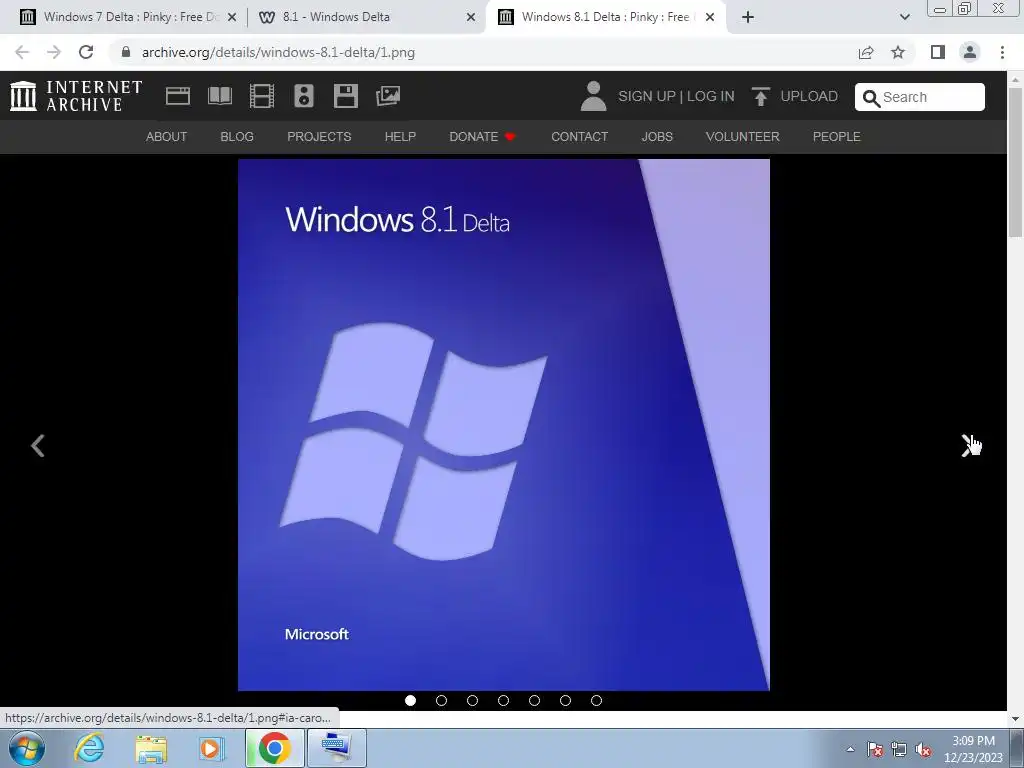Click the Upload arrow icon

[760, 96]
